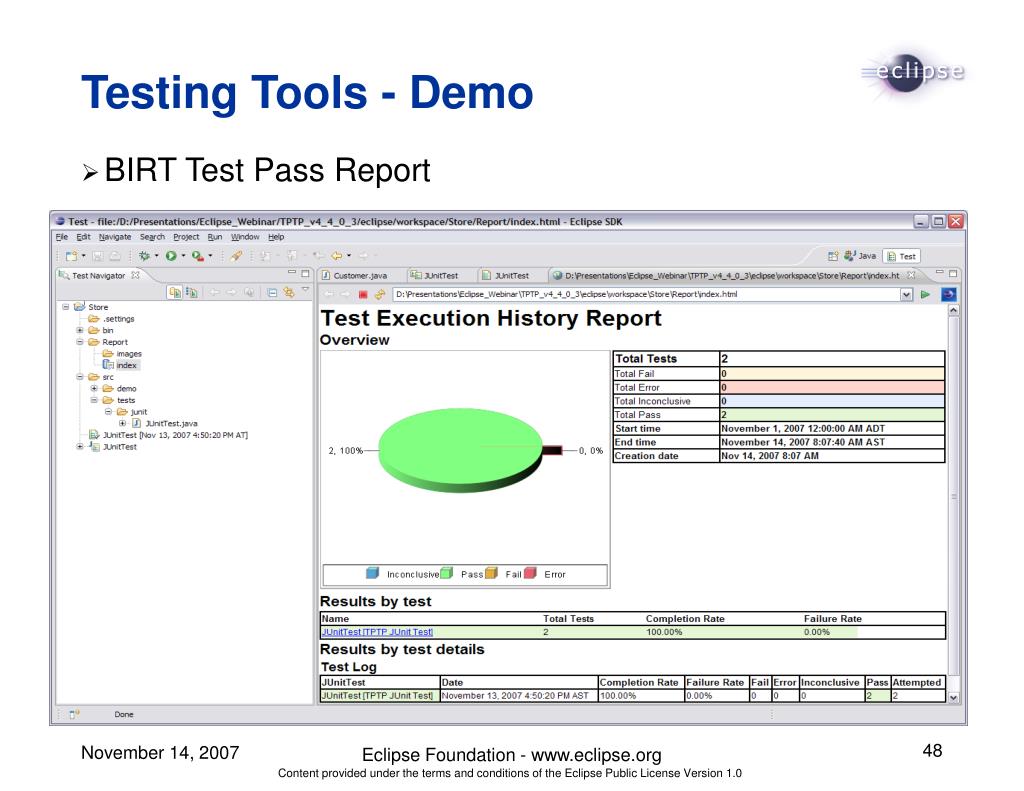Click the pencil/marker icon in main toolbar
Image resolution: width=1024 pixels, height=791 pixels.
236,256
